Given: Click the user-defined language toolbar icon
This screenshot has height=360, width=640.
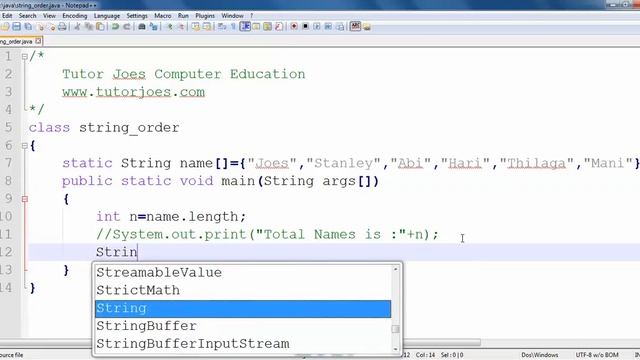Looking at the screenshot, I should coord(256,27).
